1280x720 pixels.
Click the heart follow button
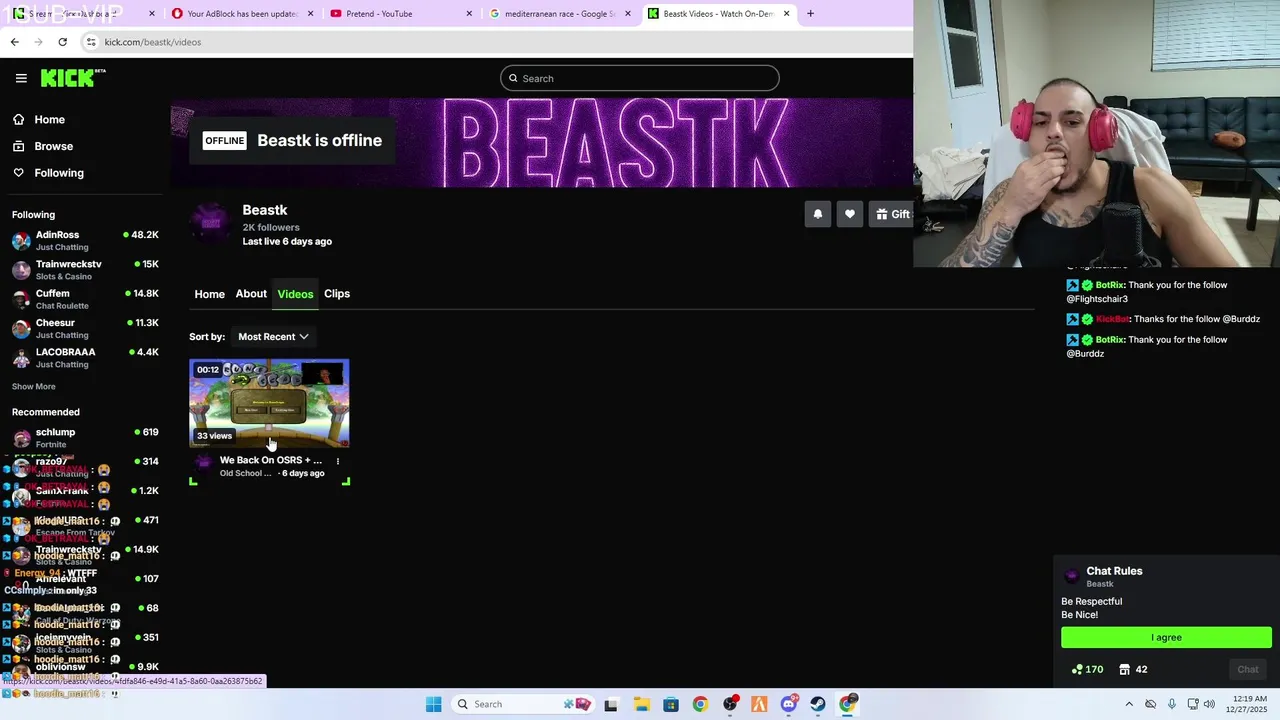pos(850,214)
